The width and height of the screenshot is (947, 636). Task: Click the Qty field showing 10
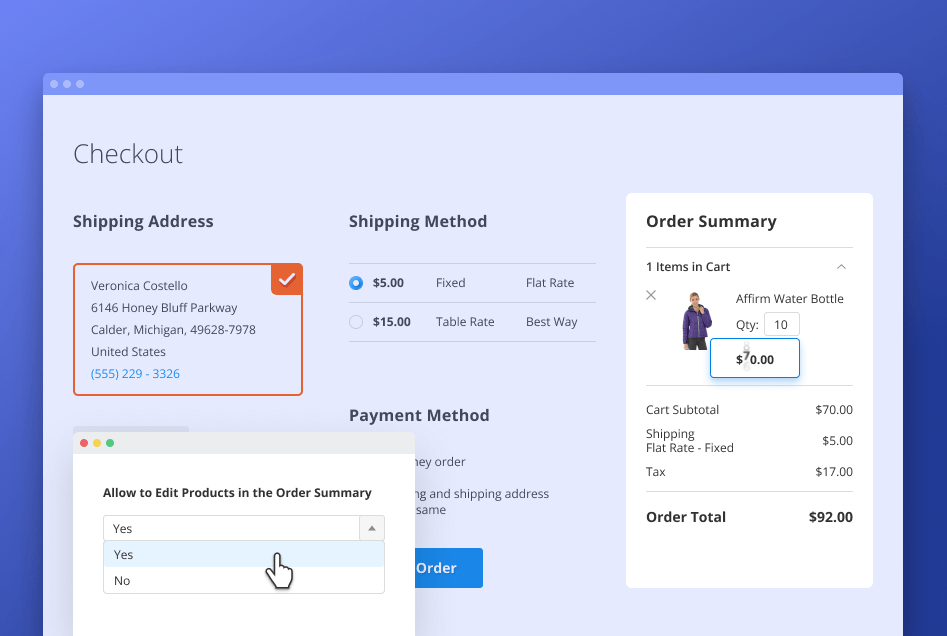(781, 323)
